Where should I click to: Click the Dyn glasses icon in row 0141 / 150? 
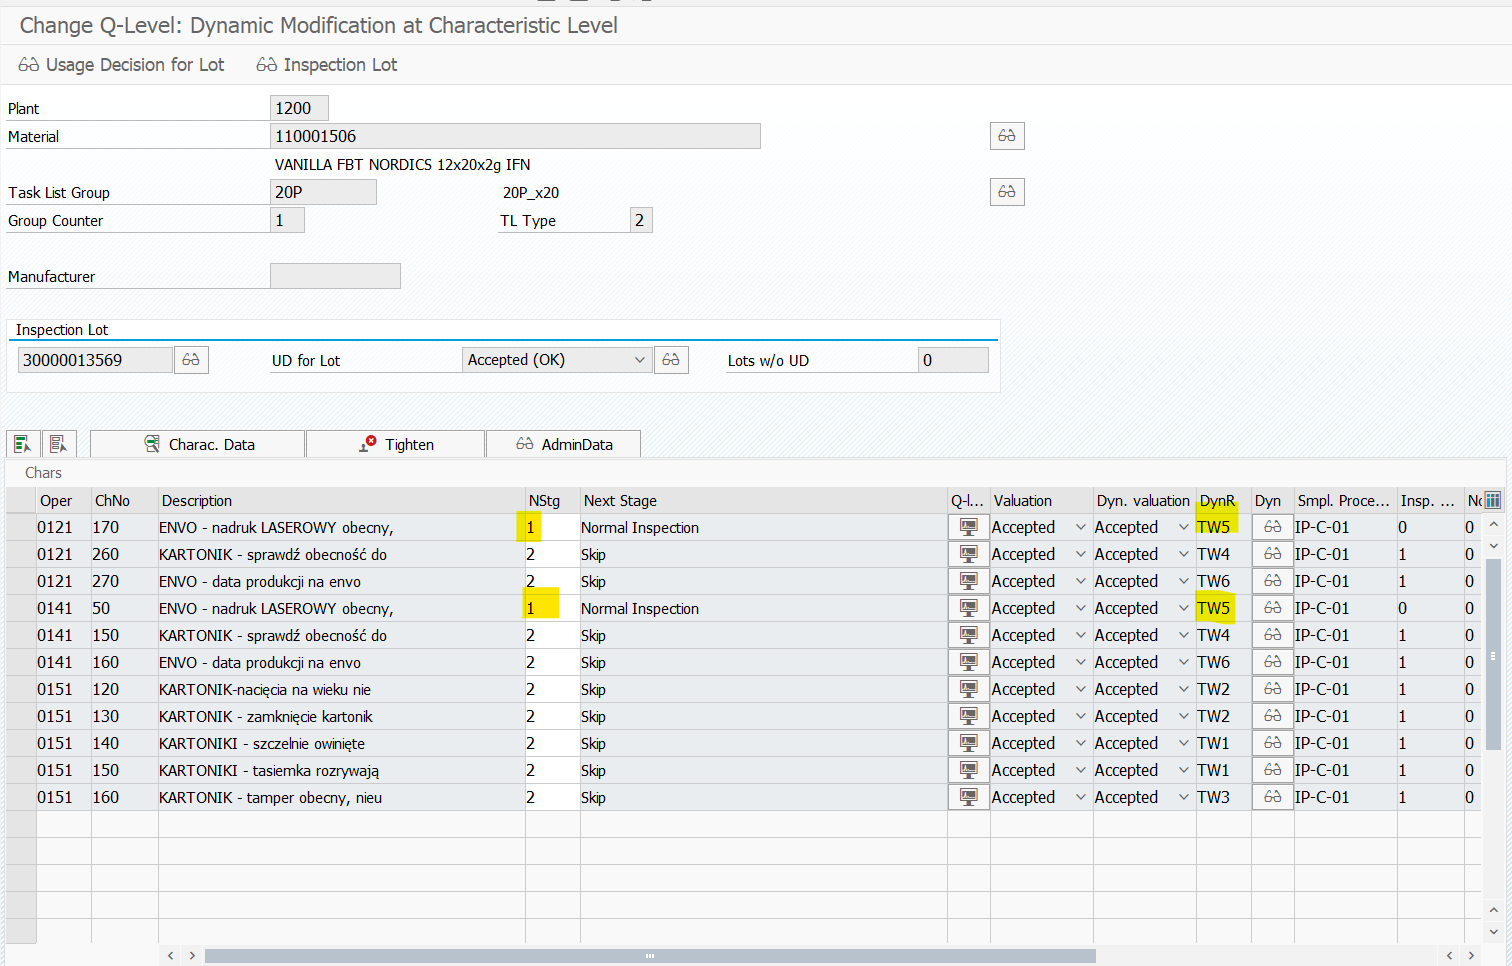tap(1272, 635)
